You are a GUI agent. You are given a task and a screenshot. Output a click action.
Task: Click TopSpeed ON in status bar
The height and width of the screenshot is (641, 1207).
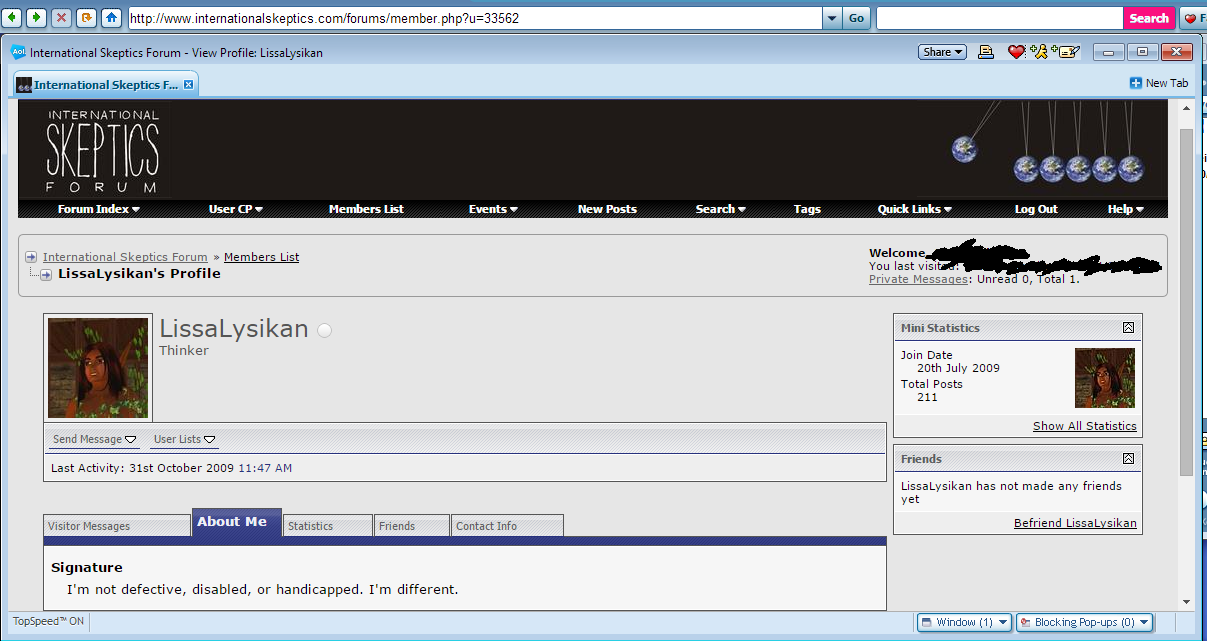coord(48,621)
